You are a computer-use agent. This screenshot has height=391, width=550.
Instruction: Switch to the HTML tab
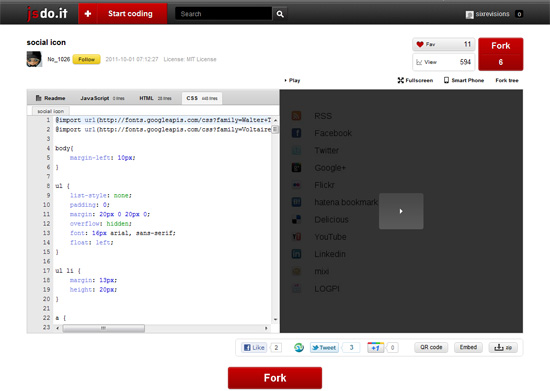pos(155,98)
